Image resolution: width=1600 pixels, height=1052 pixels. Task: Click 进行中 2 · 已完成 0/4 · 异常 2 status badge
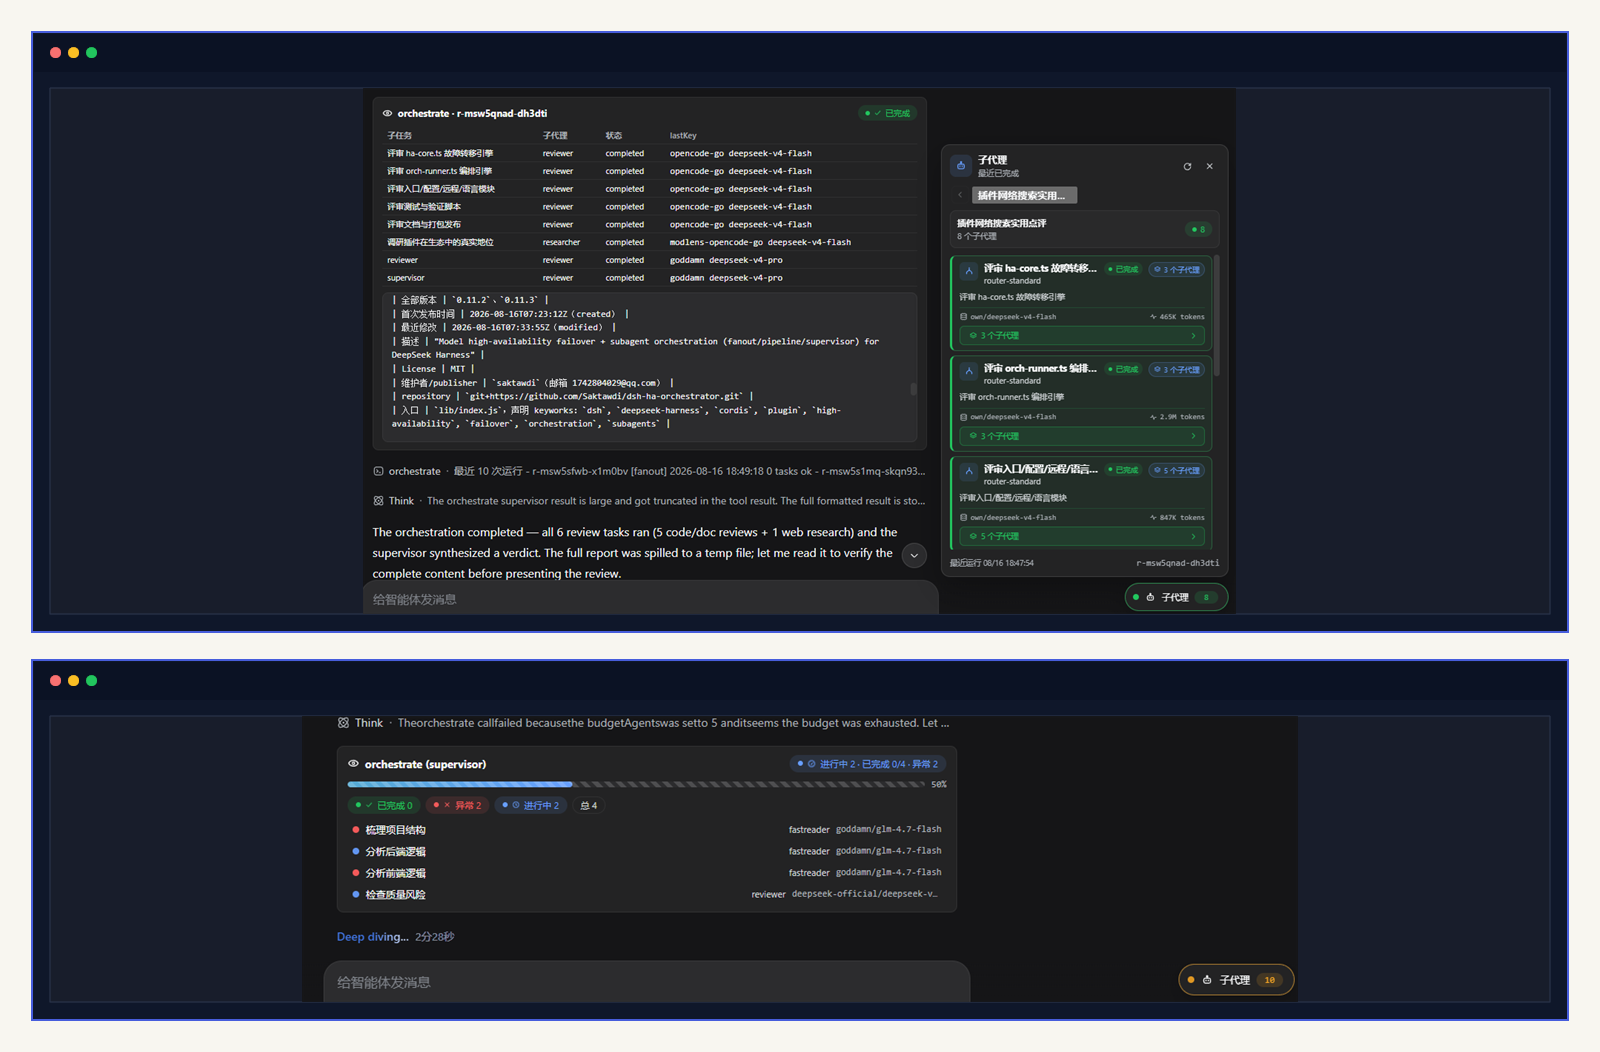tap(868, 764)
